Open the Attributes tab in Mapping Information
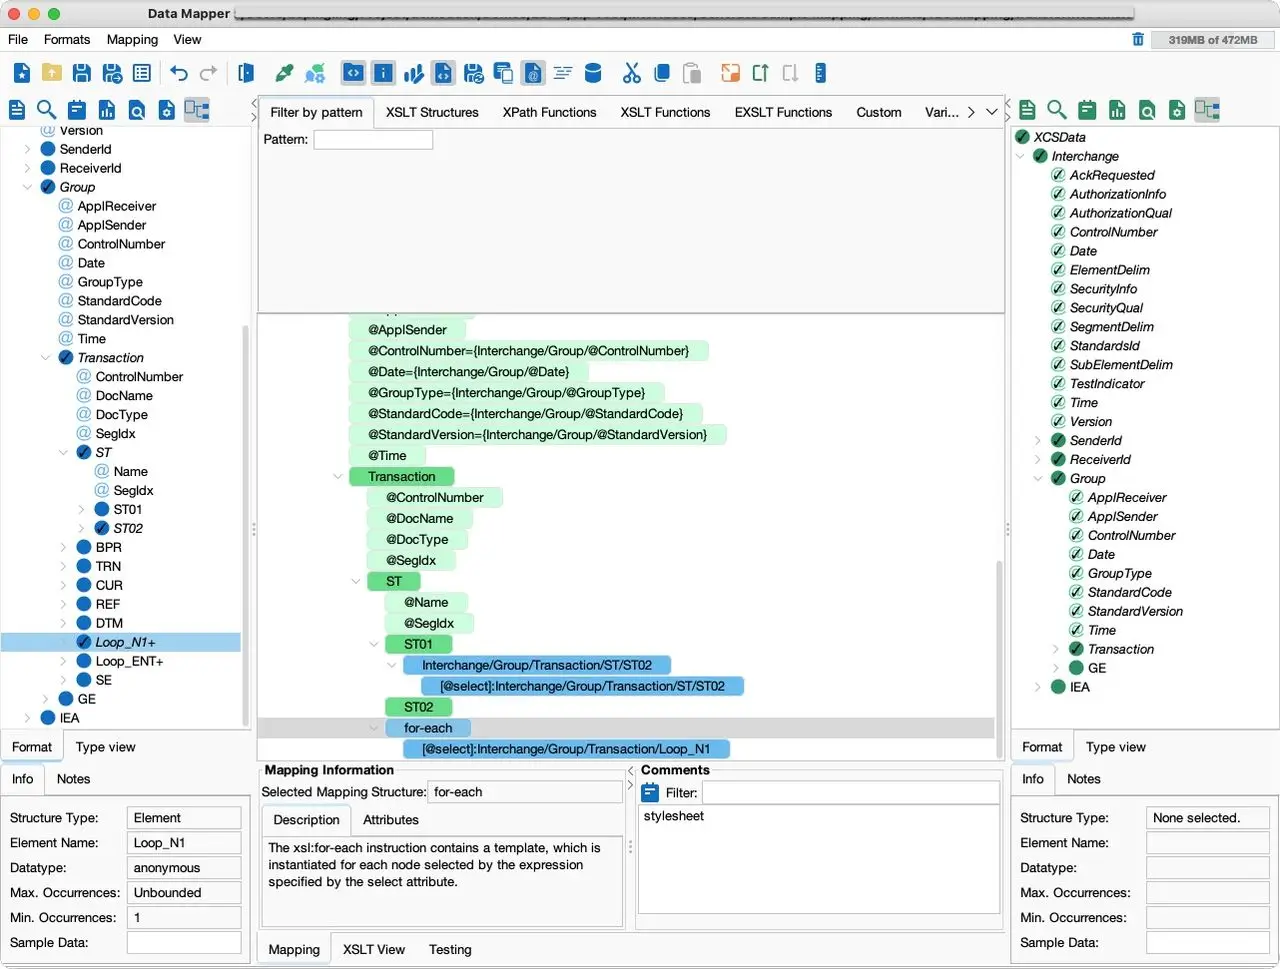Image resolution: width=1280 pixels, height=969 pixels. (391, 819)
